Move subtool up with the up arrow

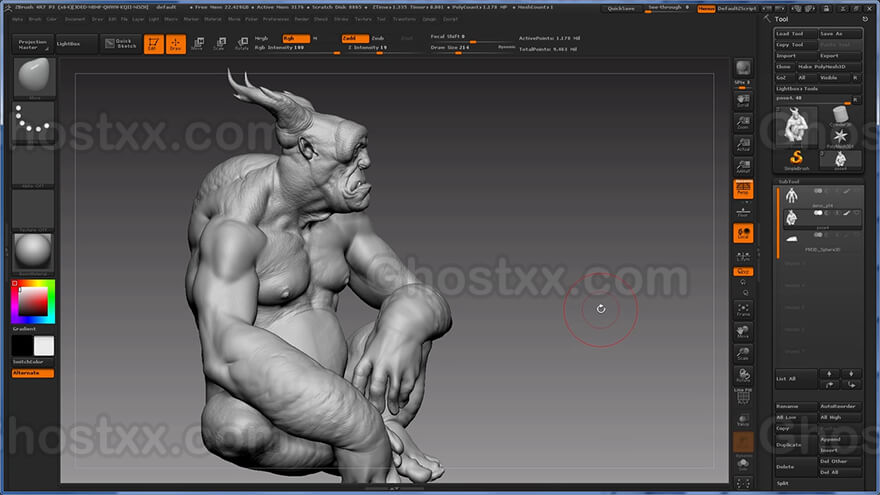pyautogui.click(x=829, y=374)
